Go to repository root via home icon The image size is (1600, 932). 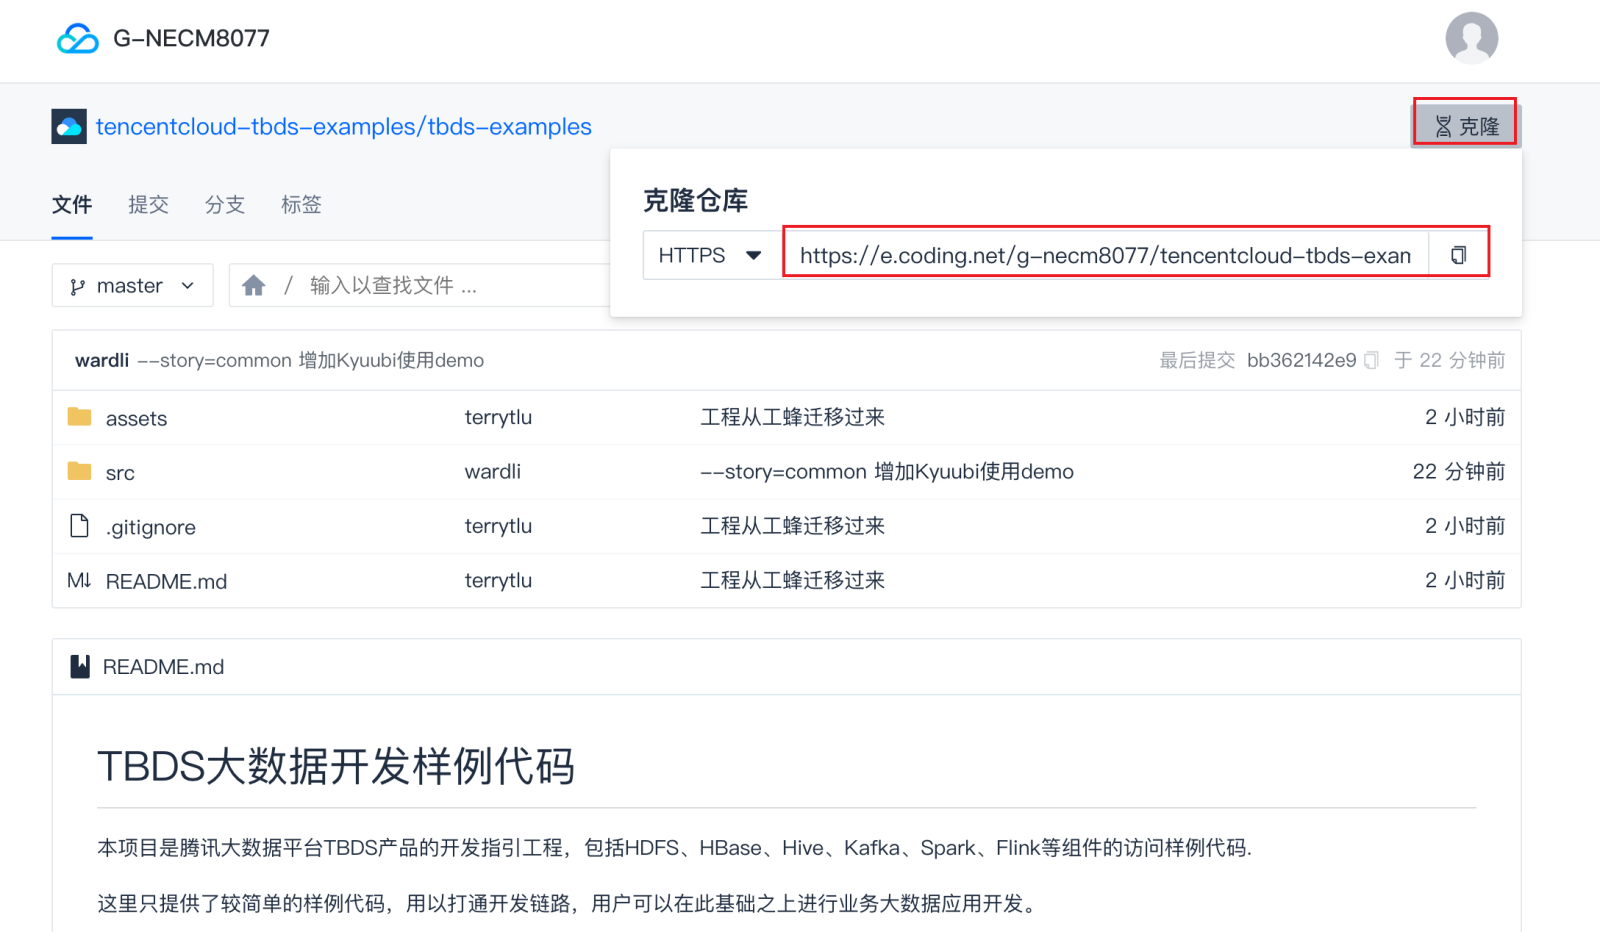click(254, 286)
